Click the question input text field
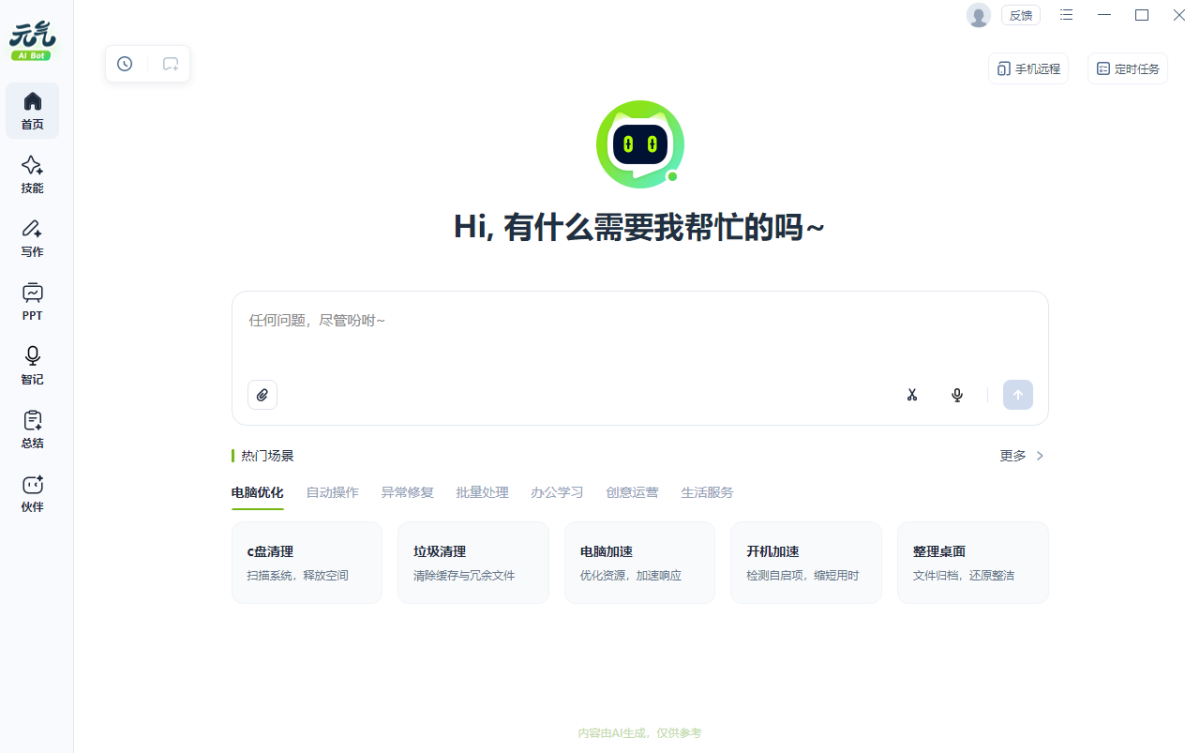This screenshot has width=1200, height=753. point(640,334)
